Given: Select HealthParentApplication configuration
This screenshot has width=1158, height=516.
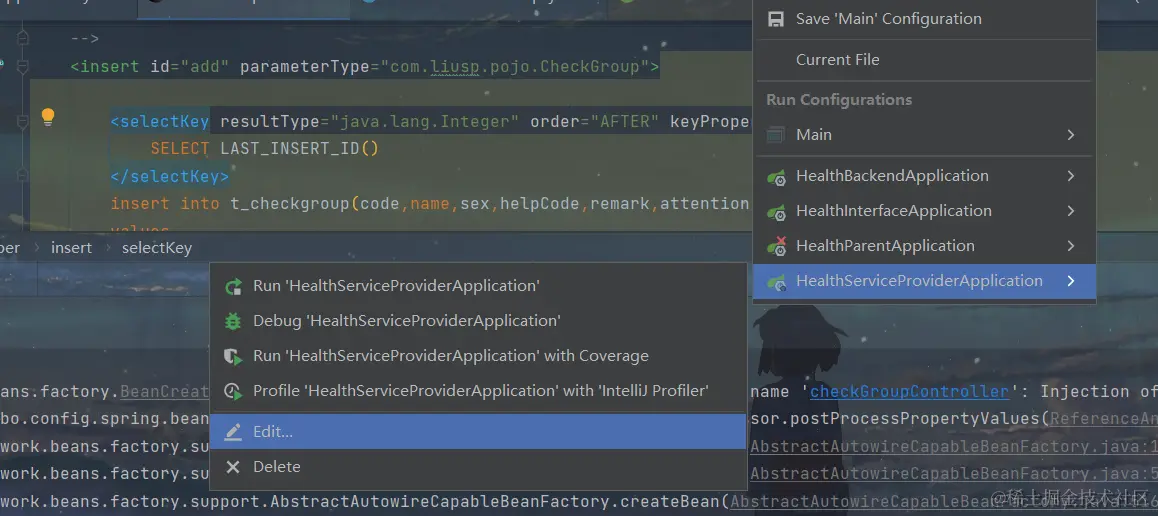Looking at the screenshot, I should click(x=924, y=246).
